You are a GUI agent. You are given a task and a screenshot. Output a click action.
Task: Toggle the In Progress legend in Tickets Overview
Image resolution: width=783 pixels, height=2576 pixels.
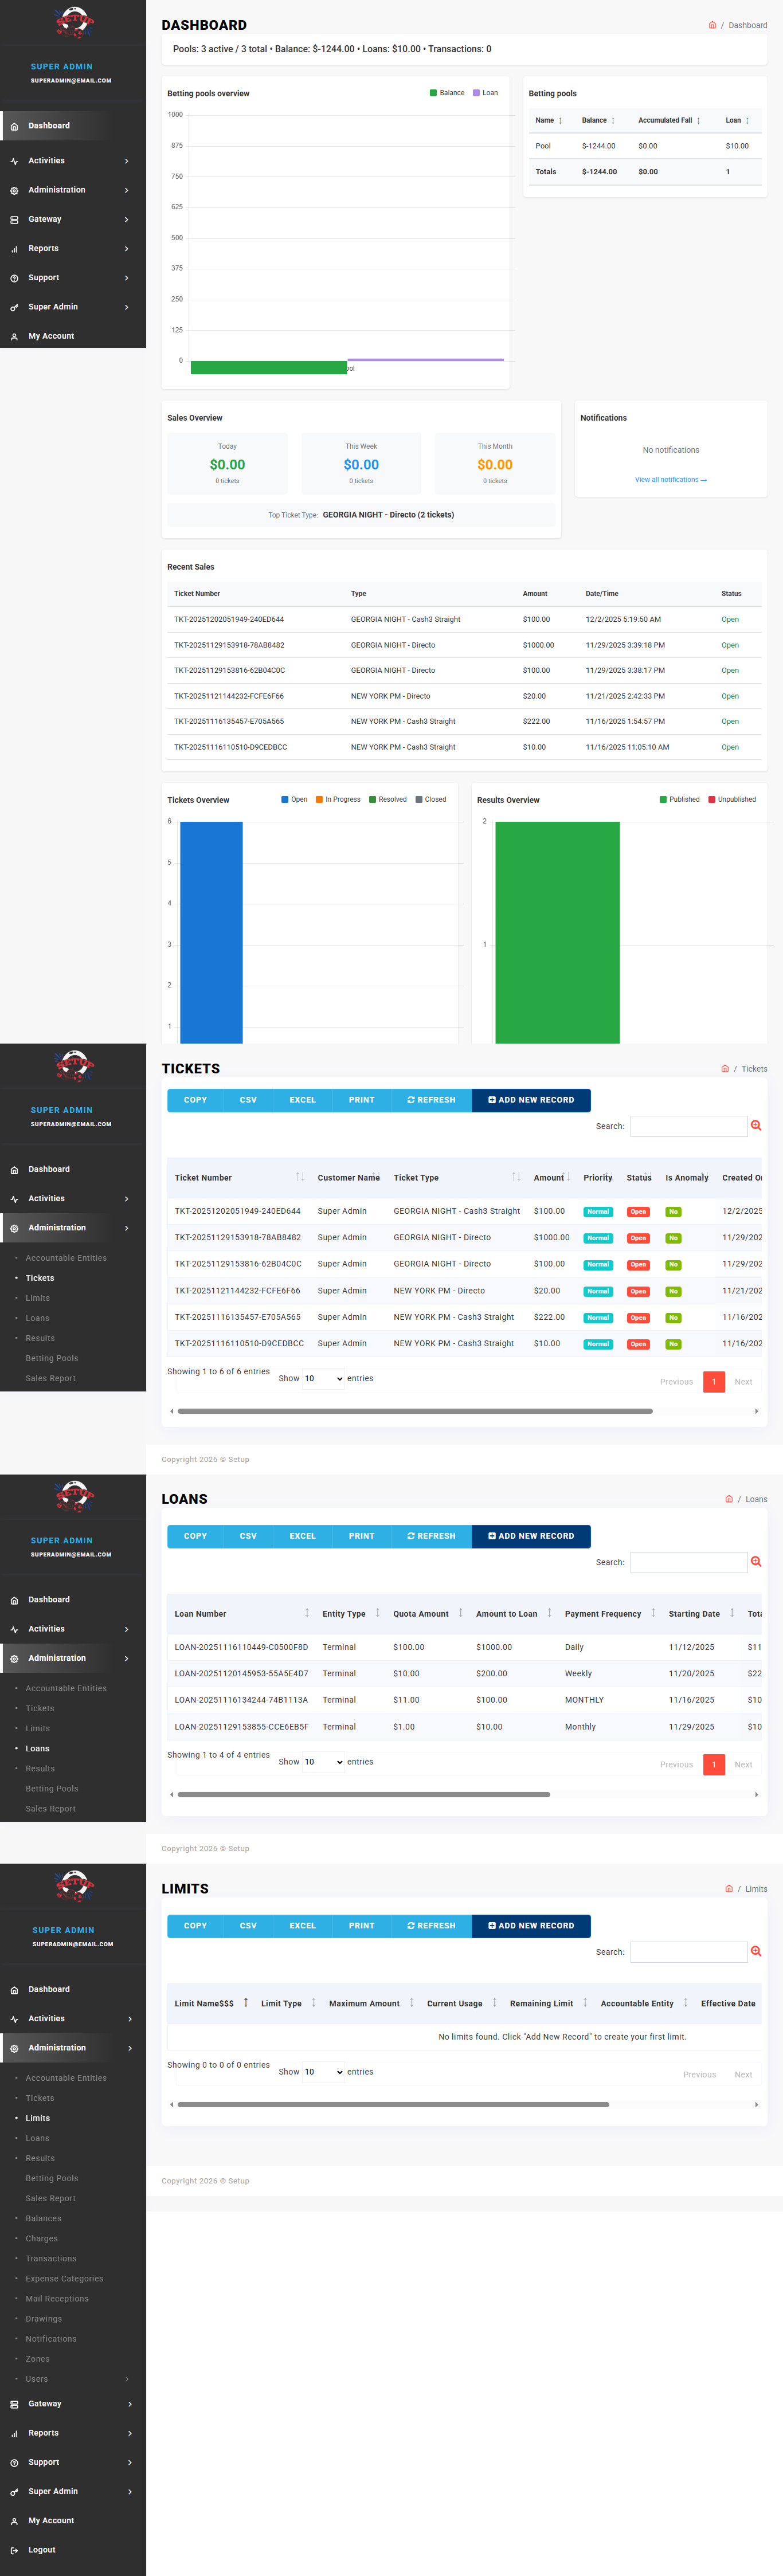pos(337,799)
